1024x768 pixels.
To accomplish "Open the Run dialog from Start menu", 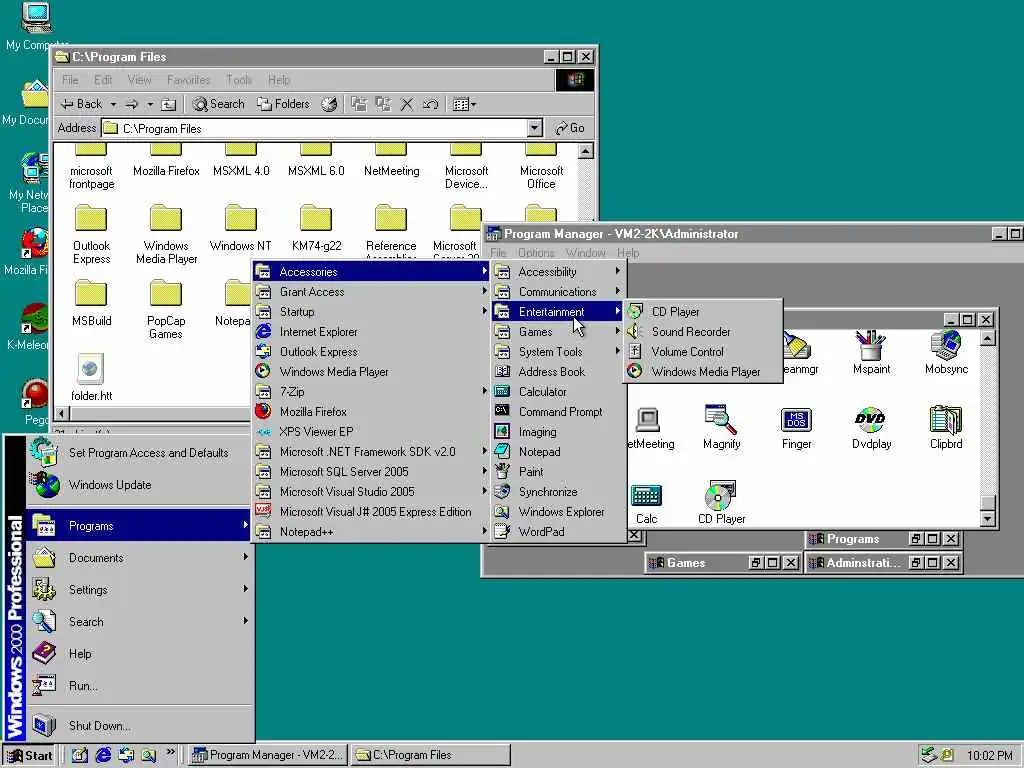I will 139,686.
